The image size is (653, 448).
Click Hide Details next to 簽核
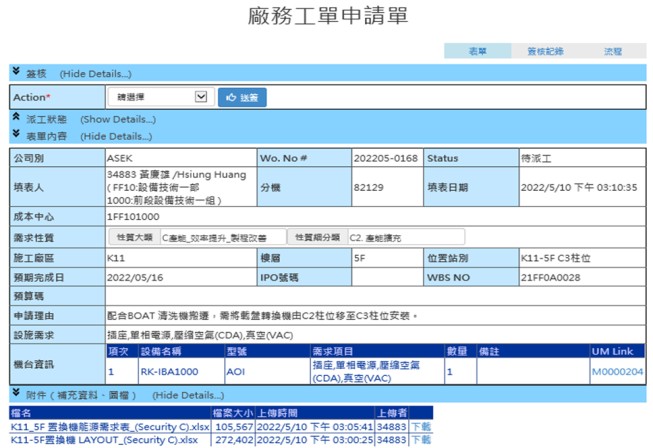tap(95, 74)
